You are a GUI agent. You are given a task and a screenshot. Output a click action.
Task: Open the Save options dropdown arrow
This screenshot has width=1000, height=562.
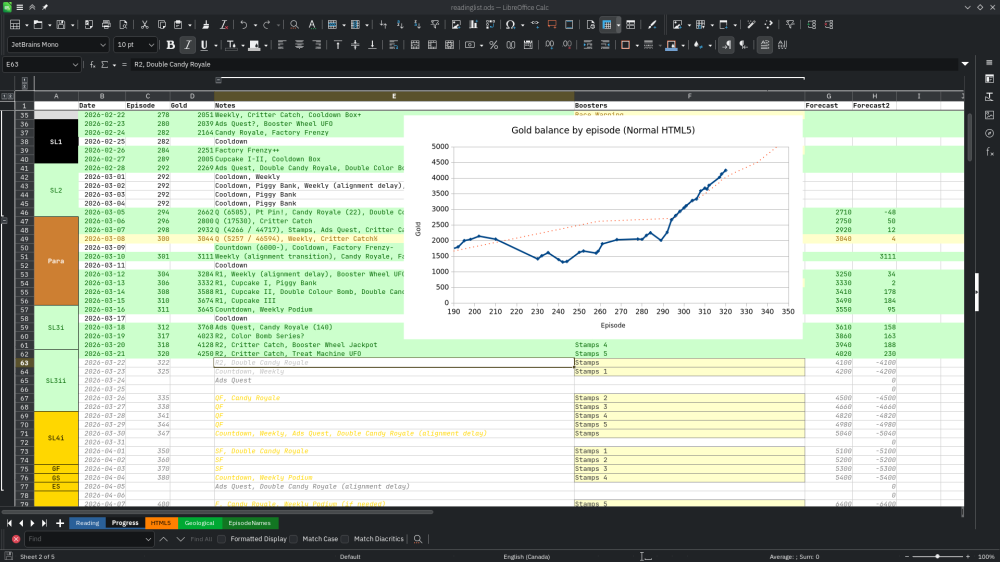click(72, 25)
